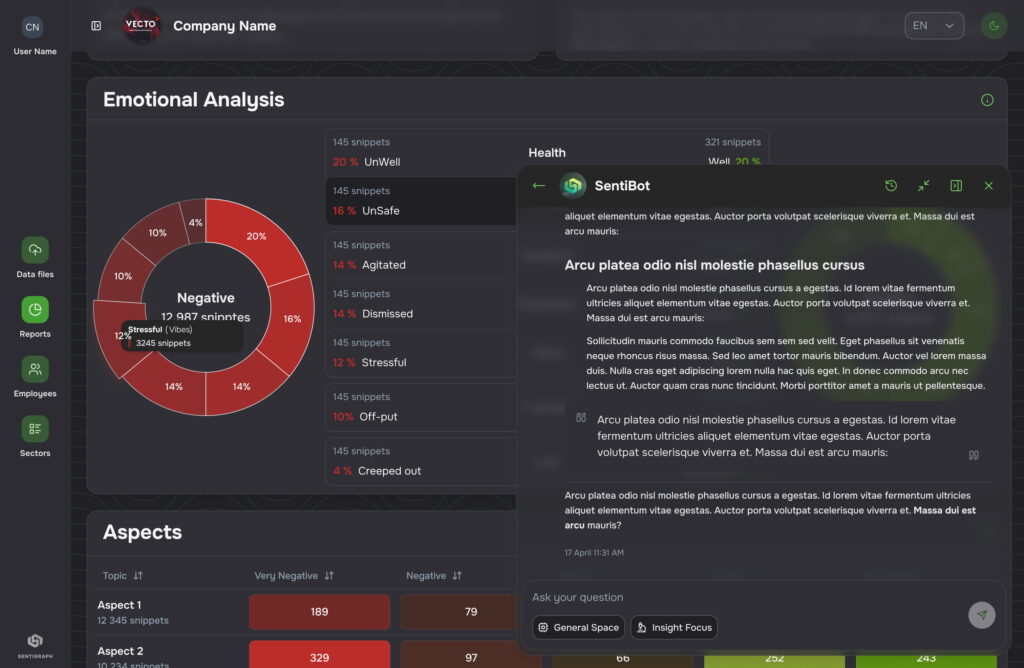Image resolution: width=1024 pixels, height=668 pixels.
Task: Open the EN language dropdown
Action: click(x=933, y=26)
